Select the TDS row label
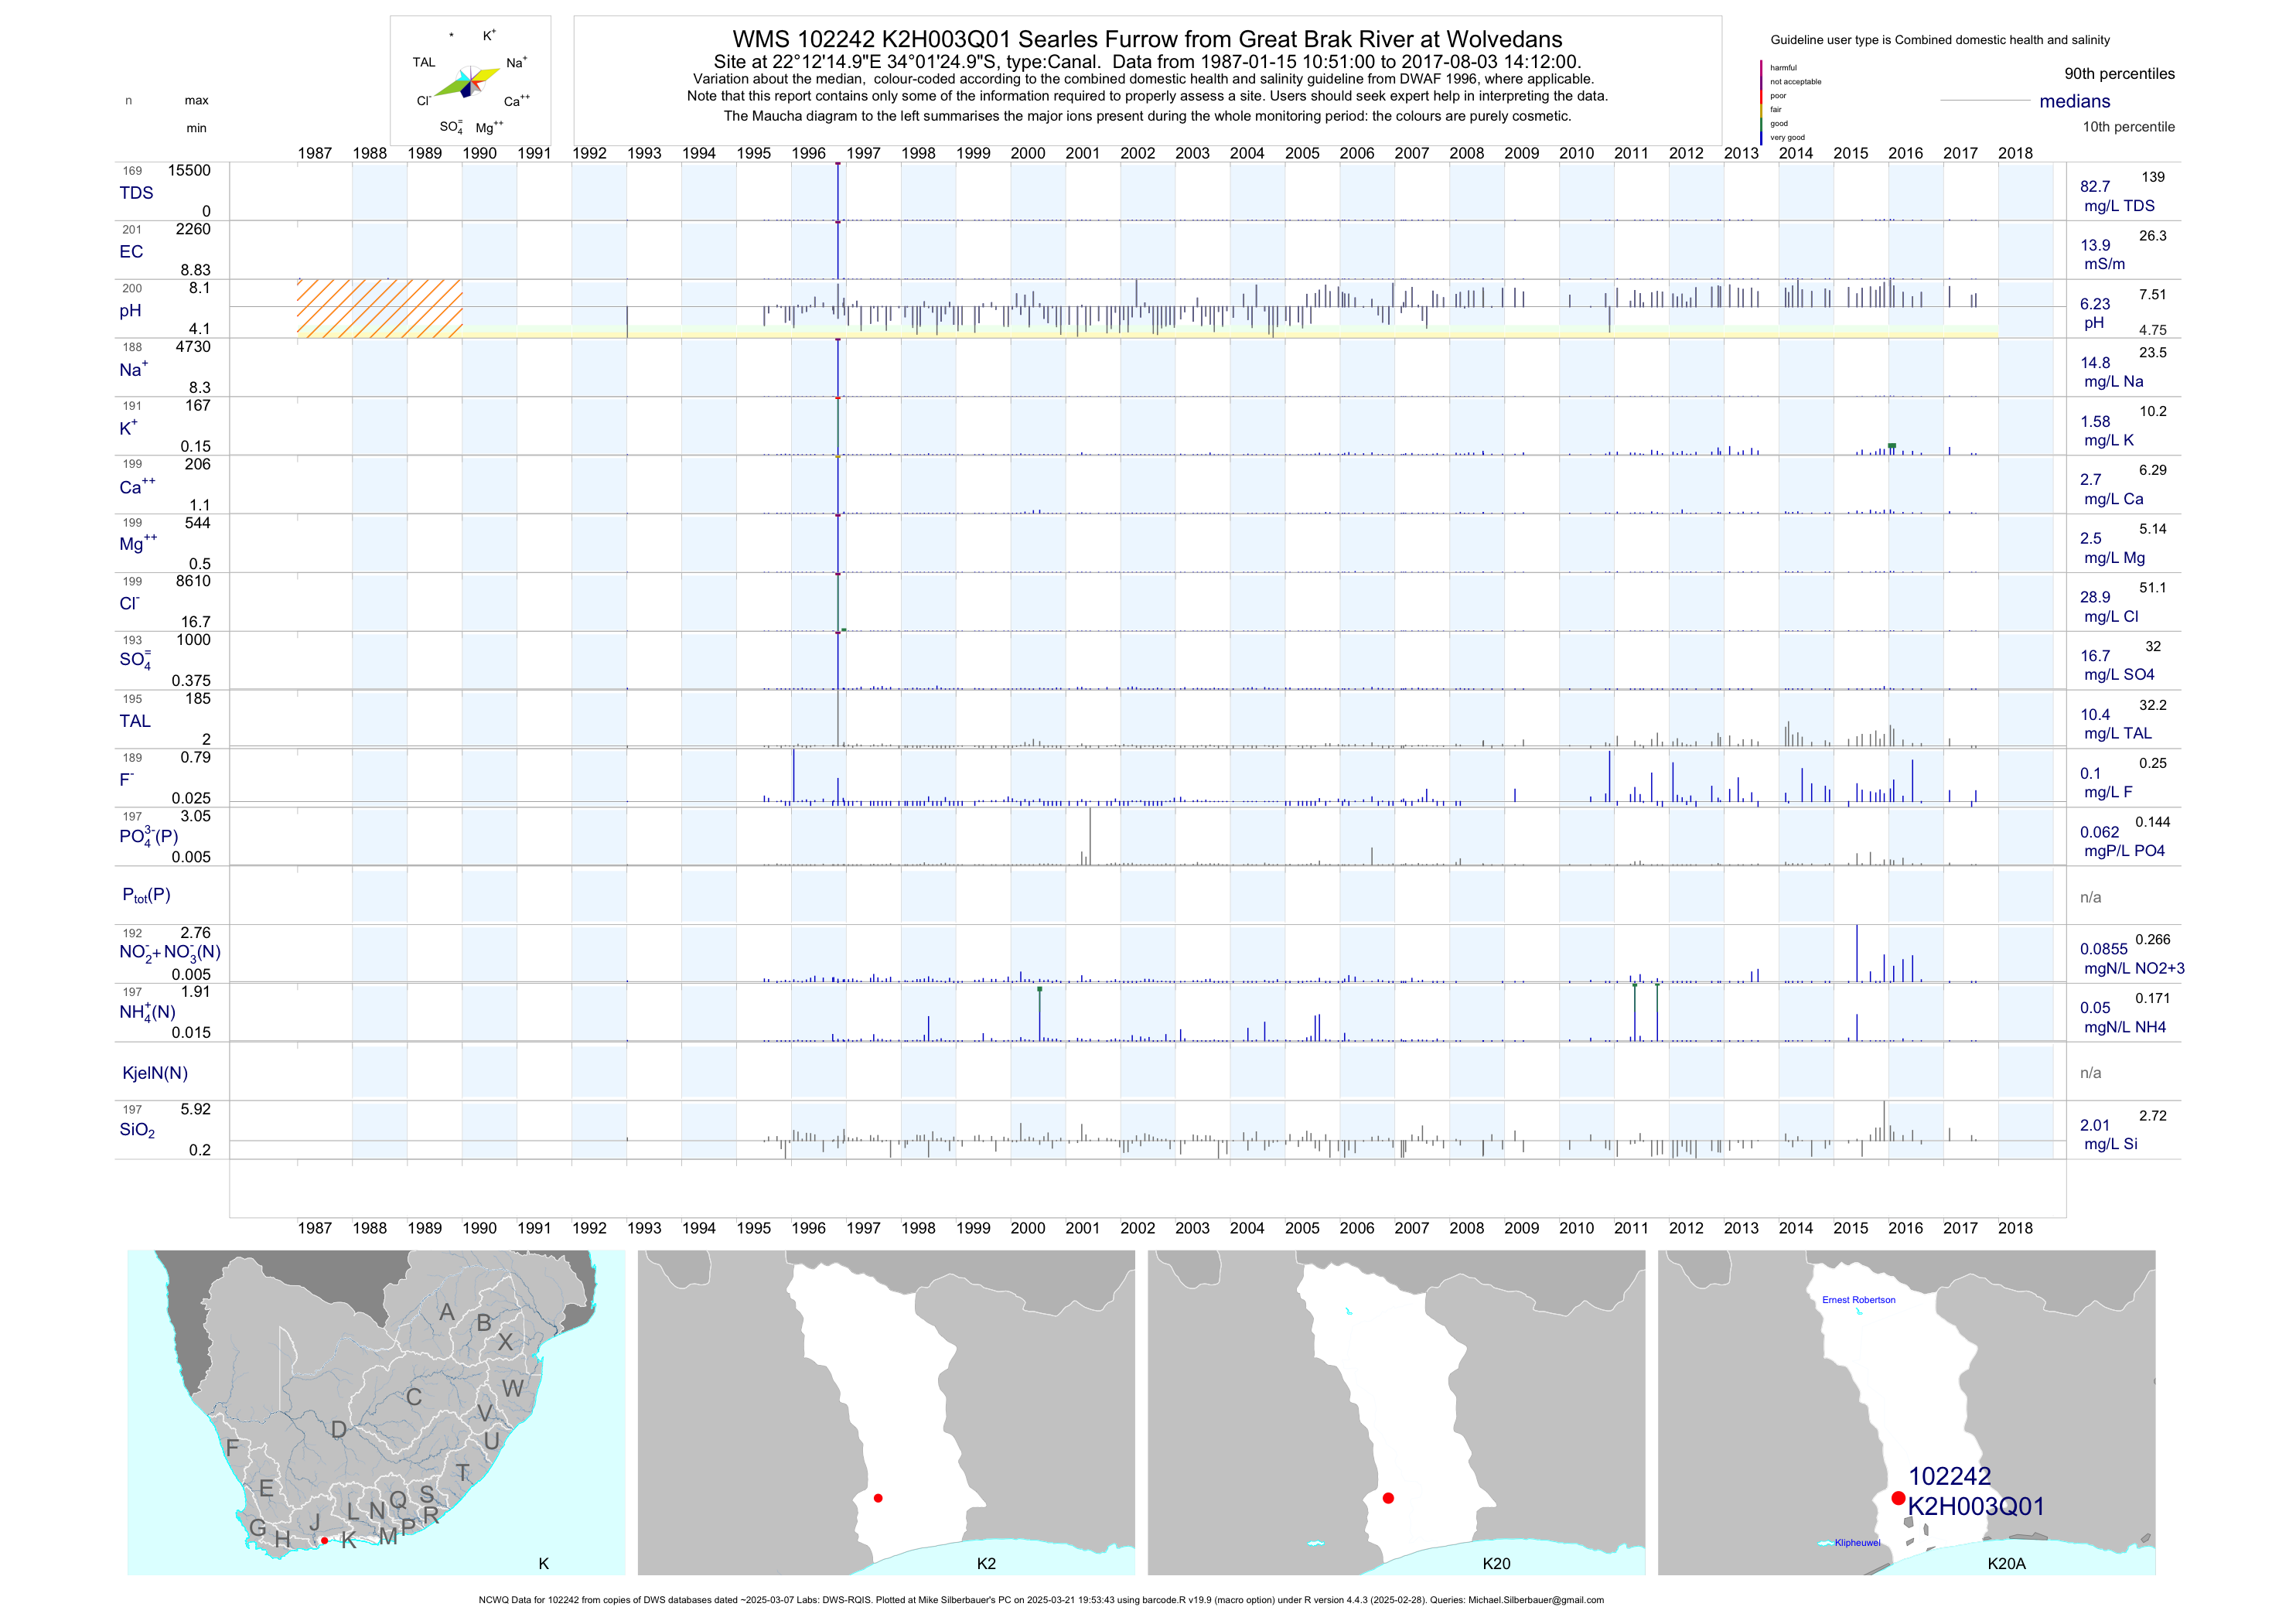Screen dimensions: 2296x1624 point(136,193)
